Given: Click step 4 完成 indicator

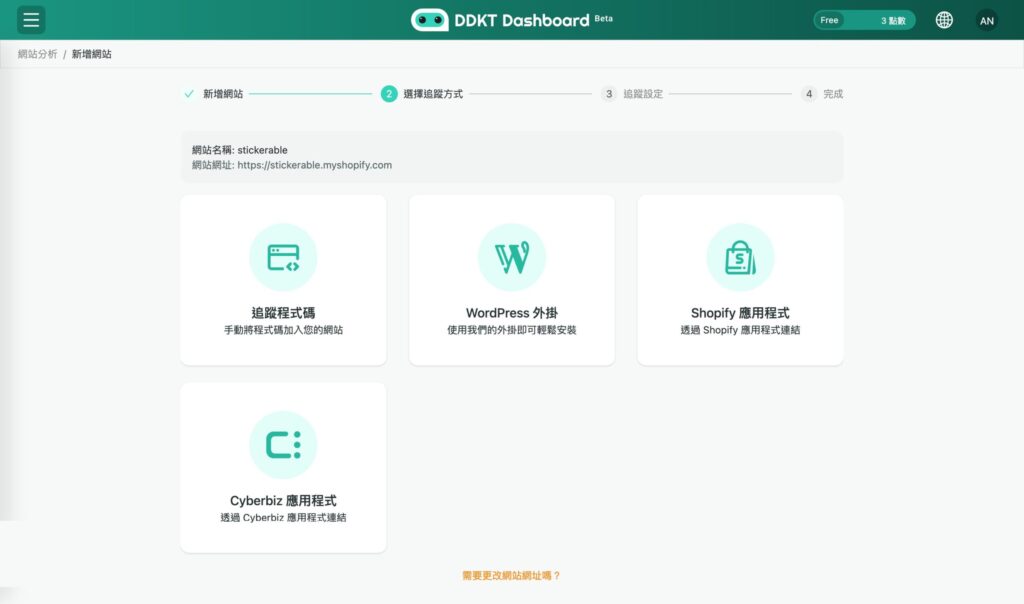Looking at the screenshot, I should pos(810,93).
